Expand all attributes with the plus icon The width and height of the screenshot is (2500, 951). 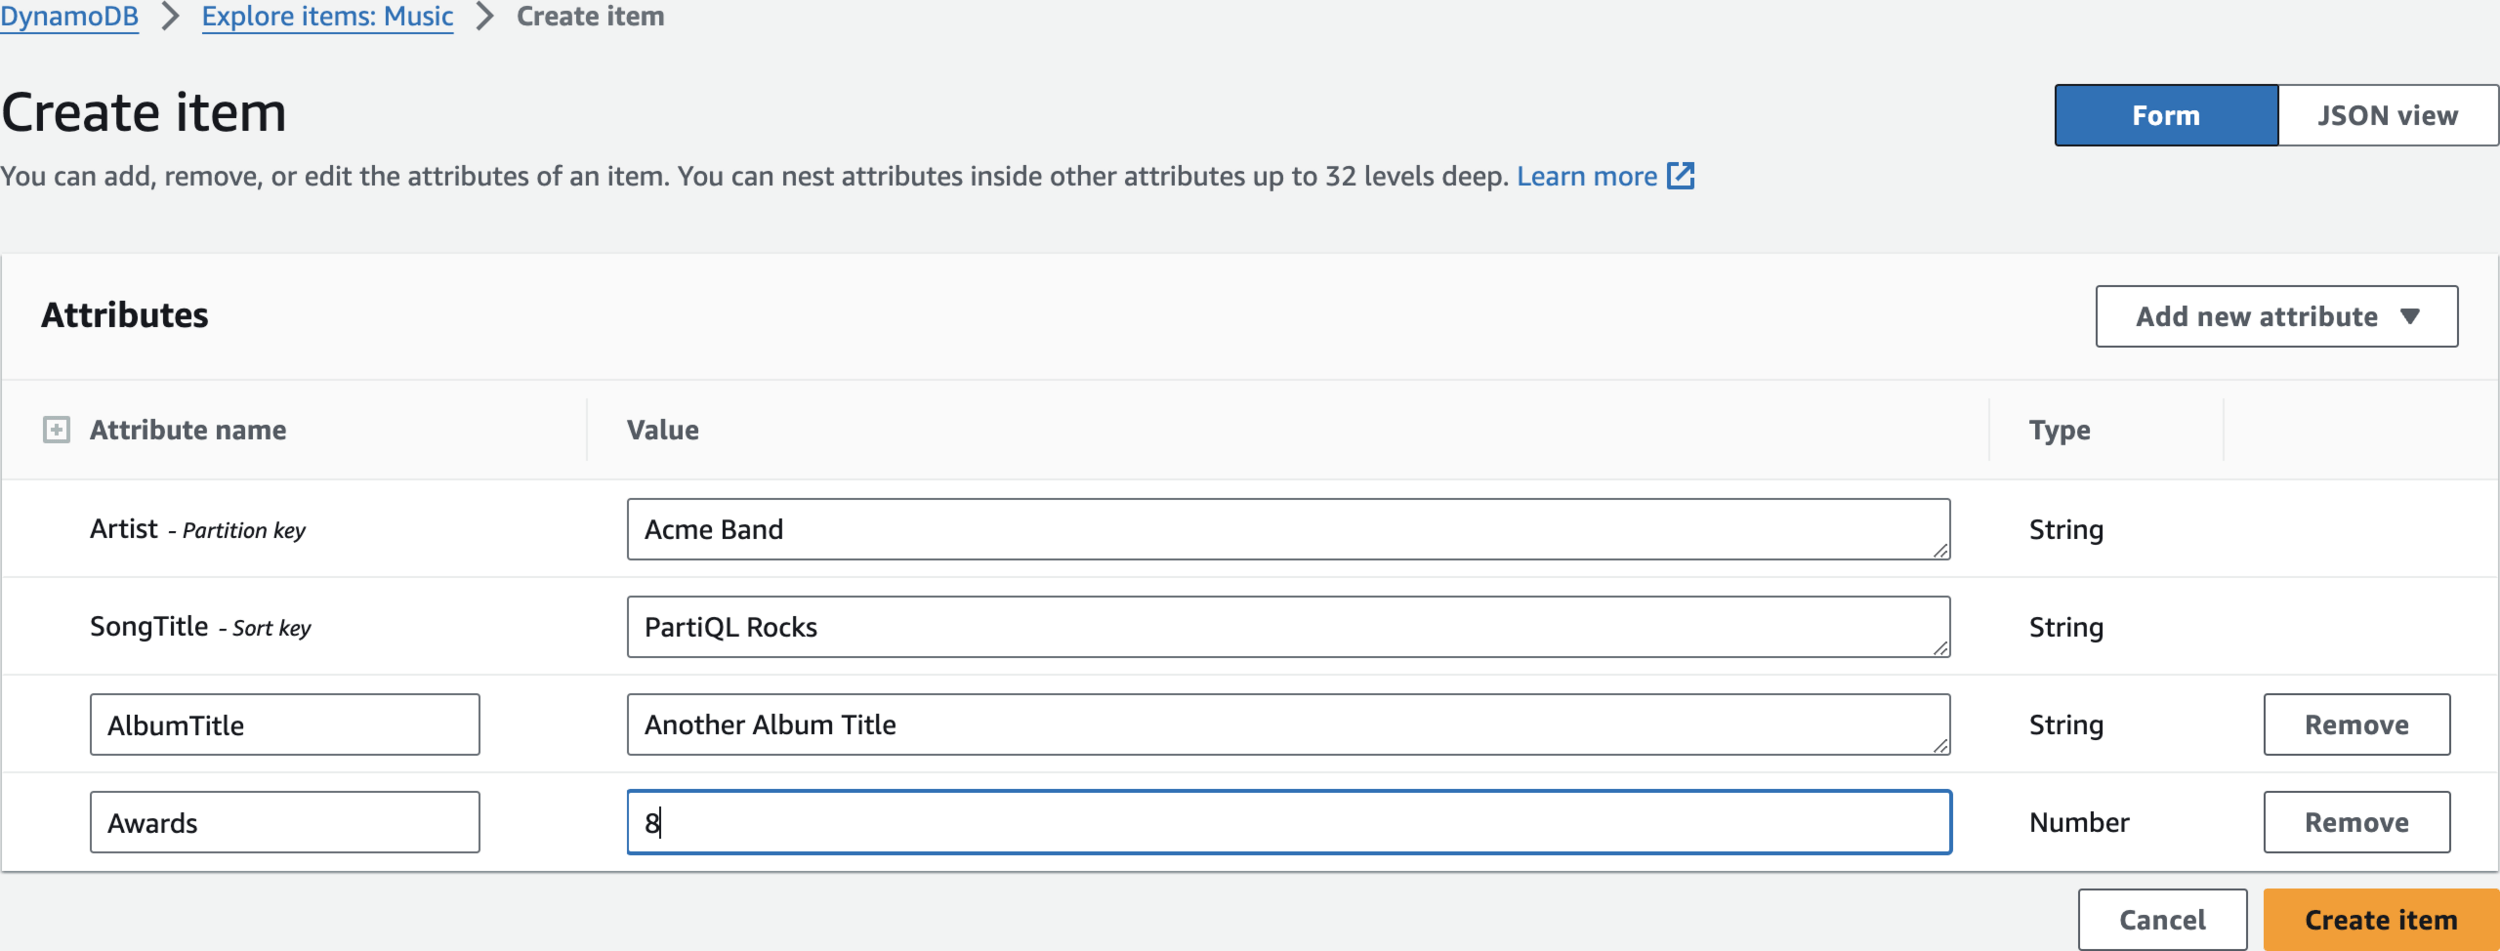56,430
